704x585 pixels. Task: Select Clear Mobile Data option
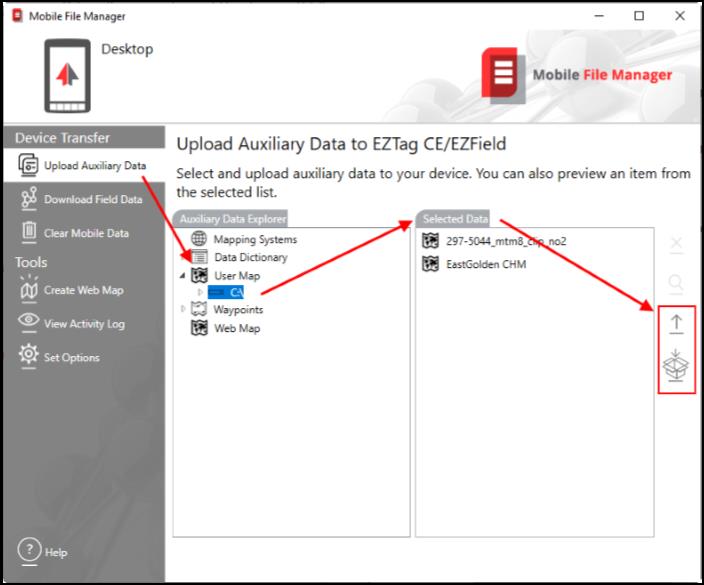coord(84,233)
